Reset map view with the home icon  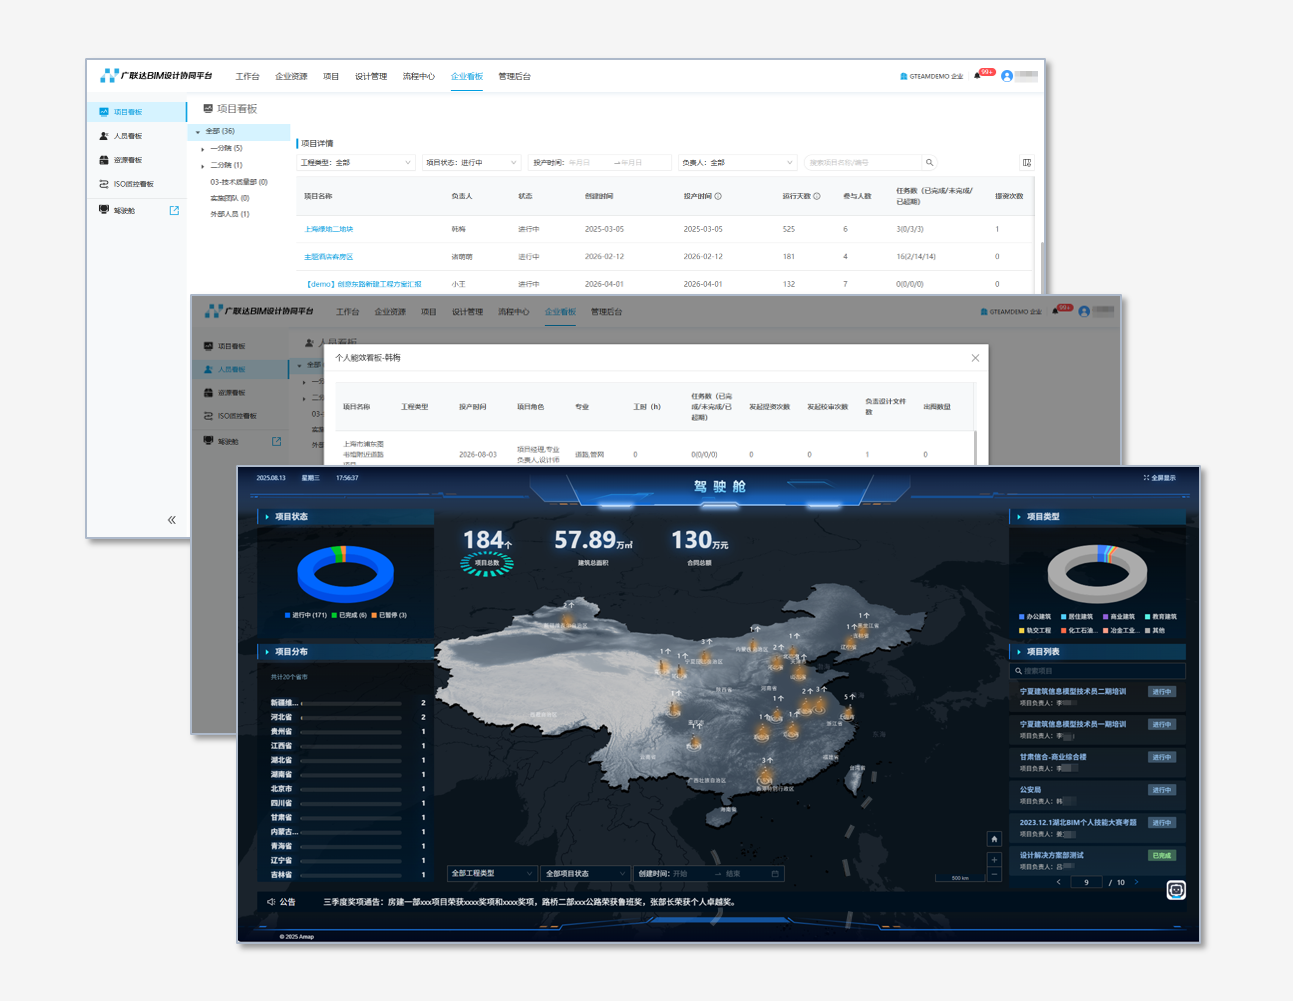pos(994,839)
